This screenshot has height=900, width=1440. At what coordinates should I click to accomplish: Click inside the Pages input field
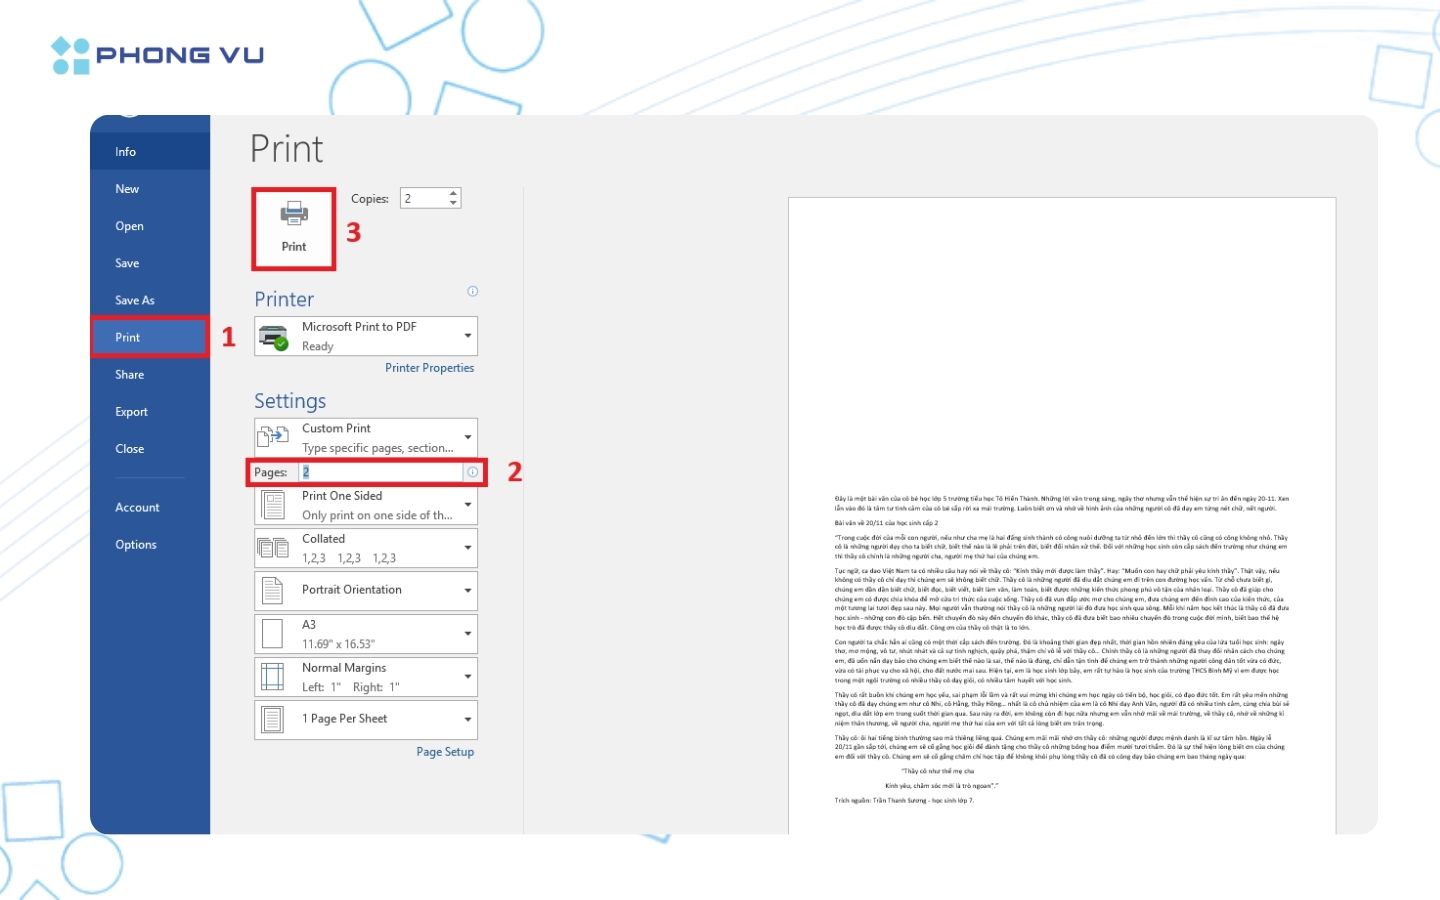380,472
